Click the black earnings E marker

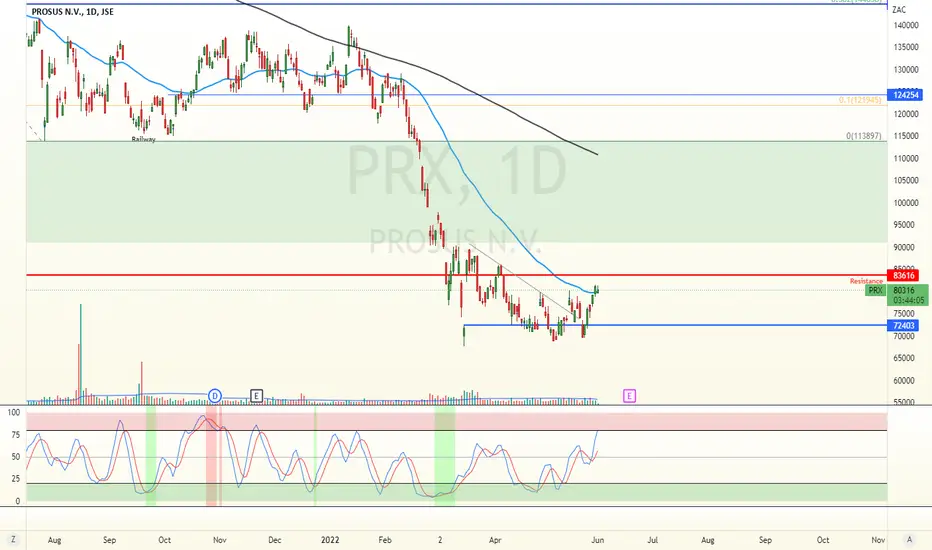tap(256, 396)
